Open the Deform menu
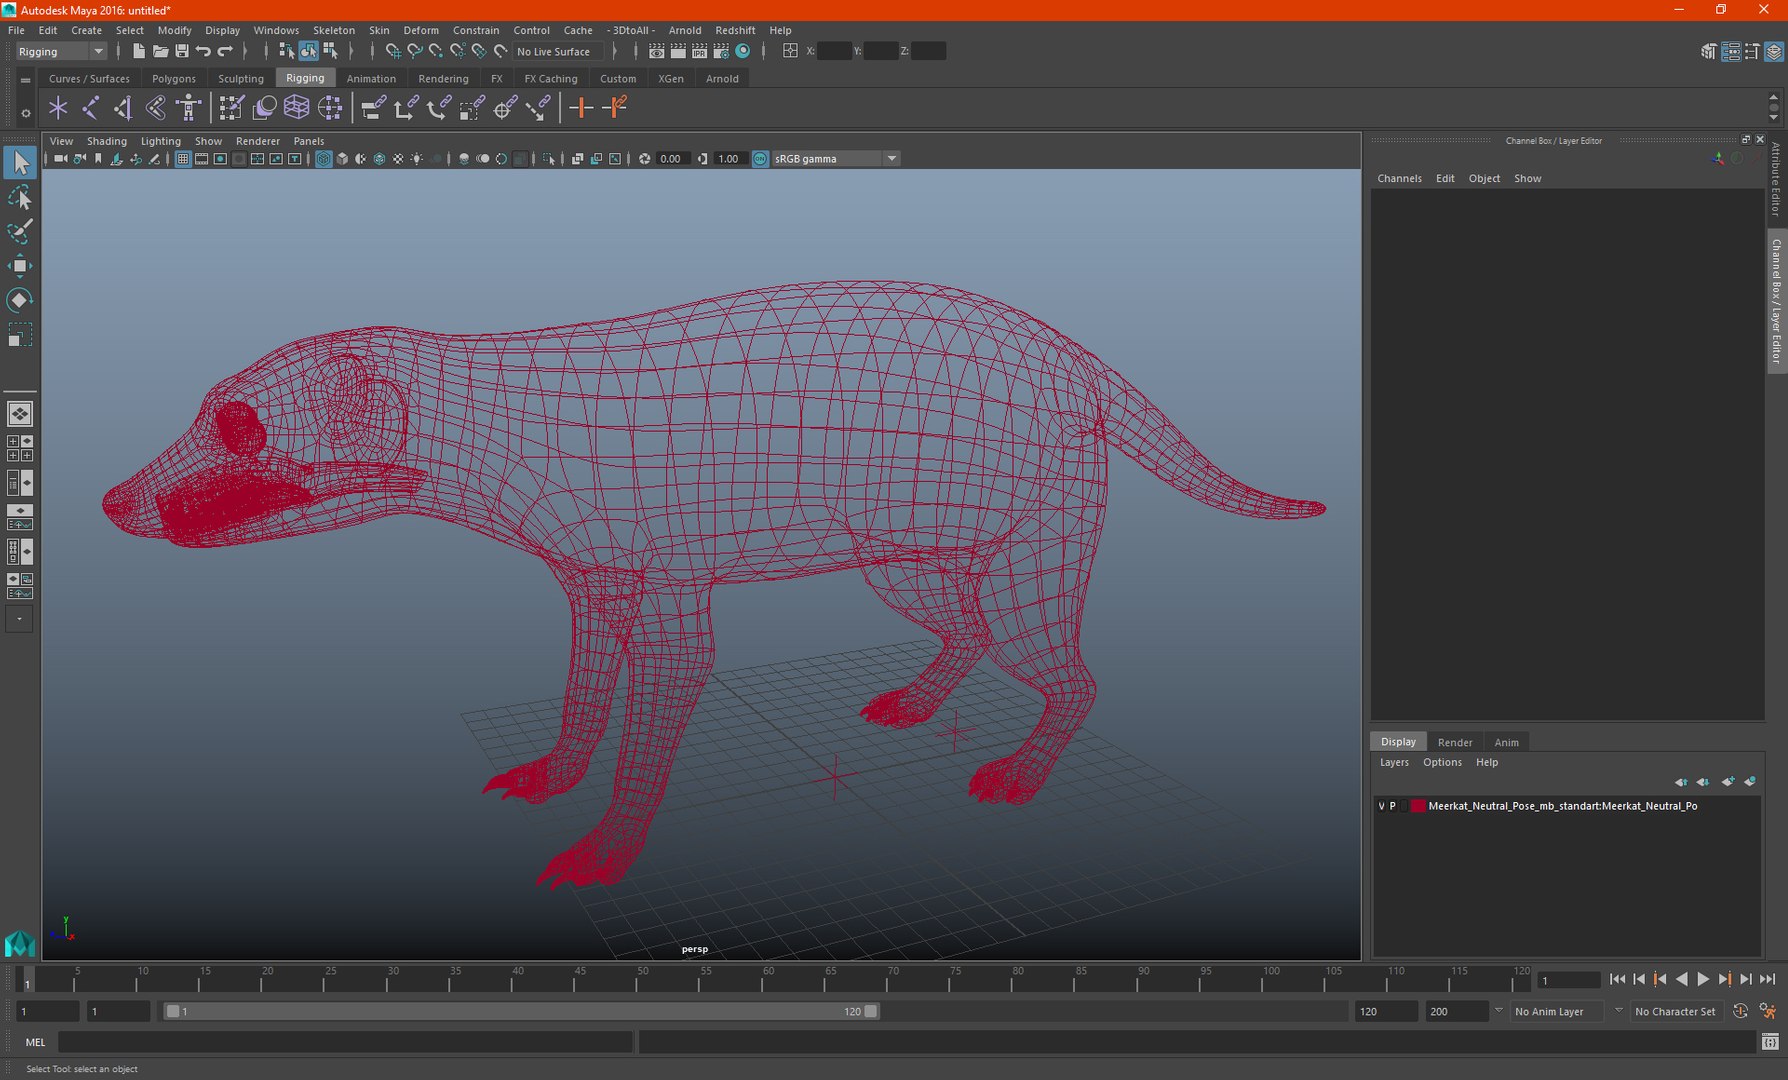This screenshot has width=1788, height=1080. 421,30
